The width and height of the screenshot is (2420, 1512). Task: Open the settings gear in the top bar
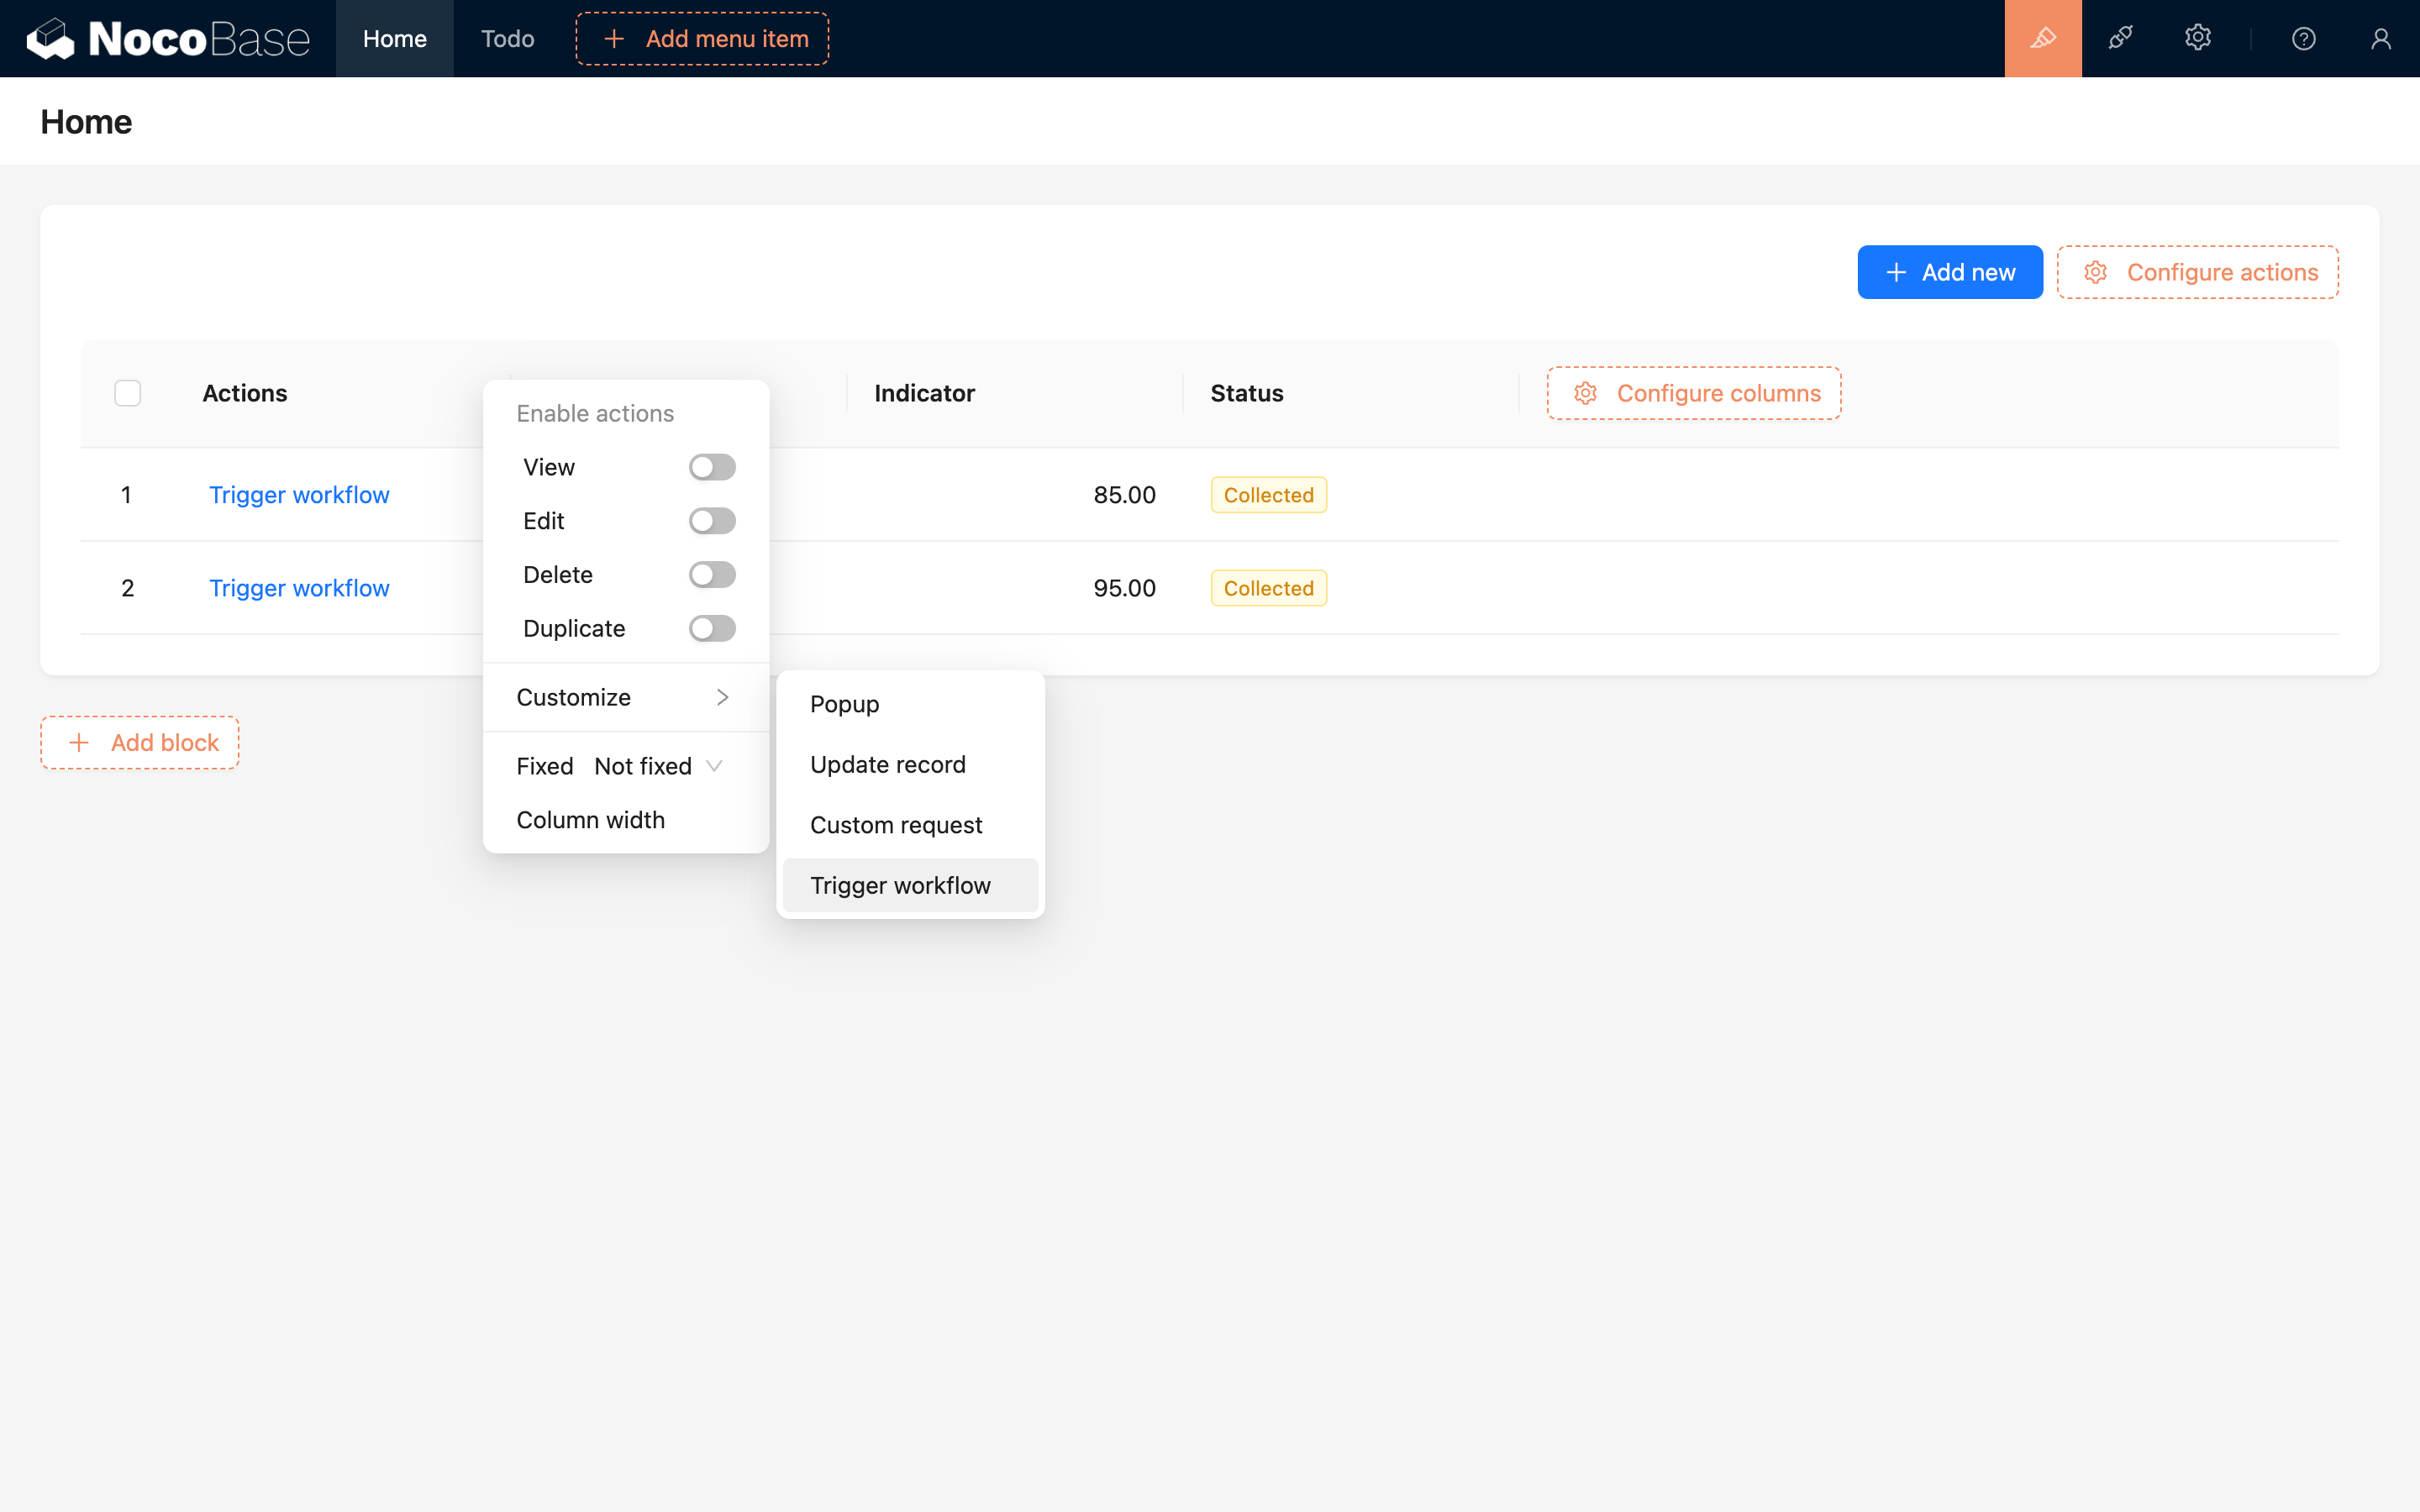coord(2197,38)
